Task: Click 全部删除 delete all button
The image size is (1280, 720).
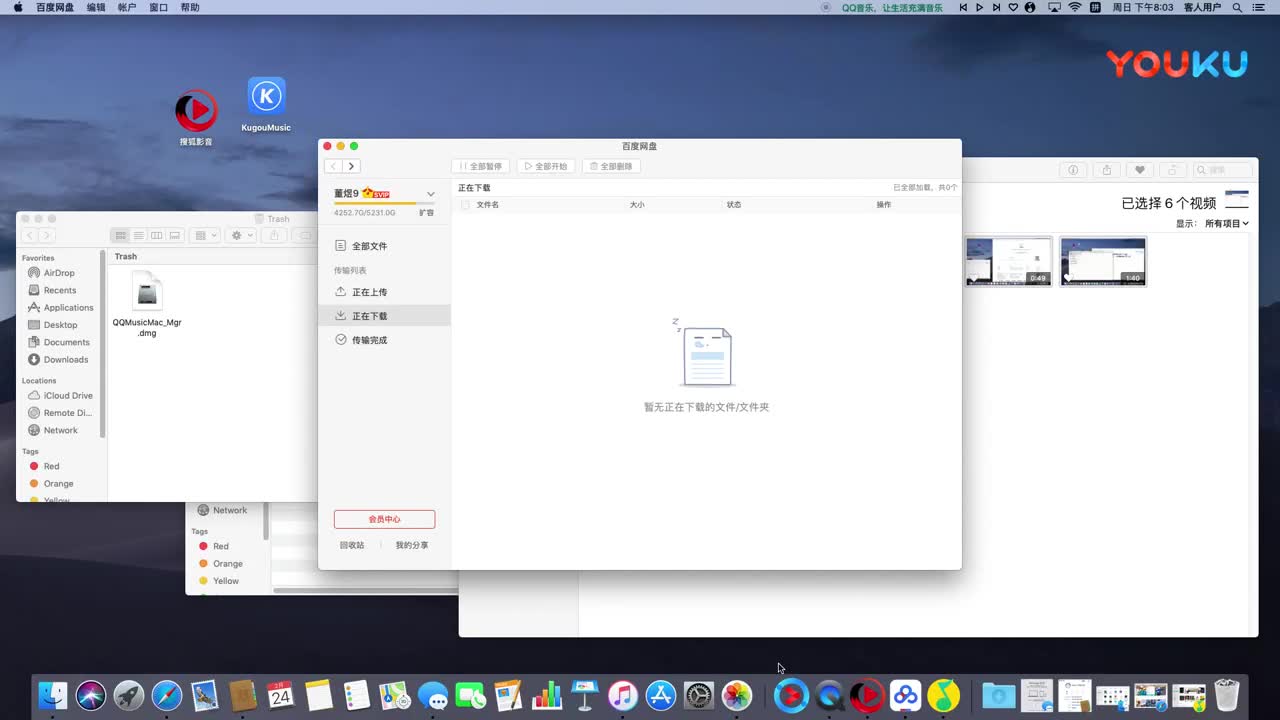Action: (x=611, y=166)
